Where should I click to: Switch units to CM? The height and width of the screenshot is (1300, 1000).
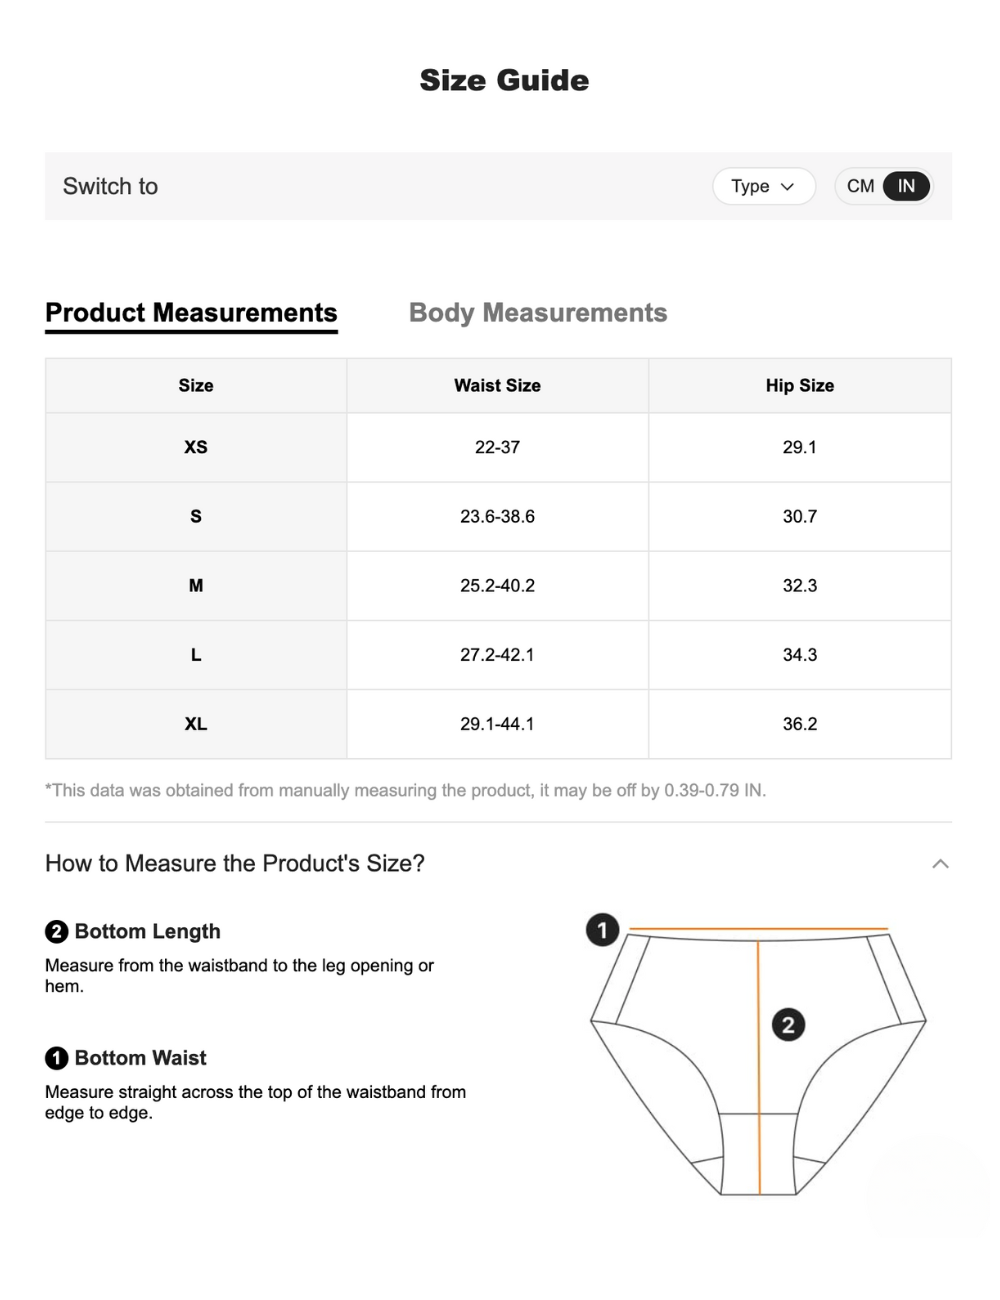(x=860, y=186)
